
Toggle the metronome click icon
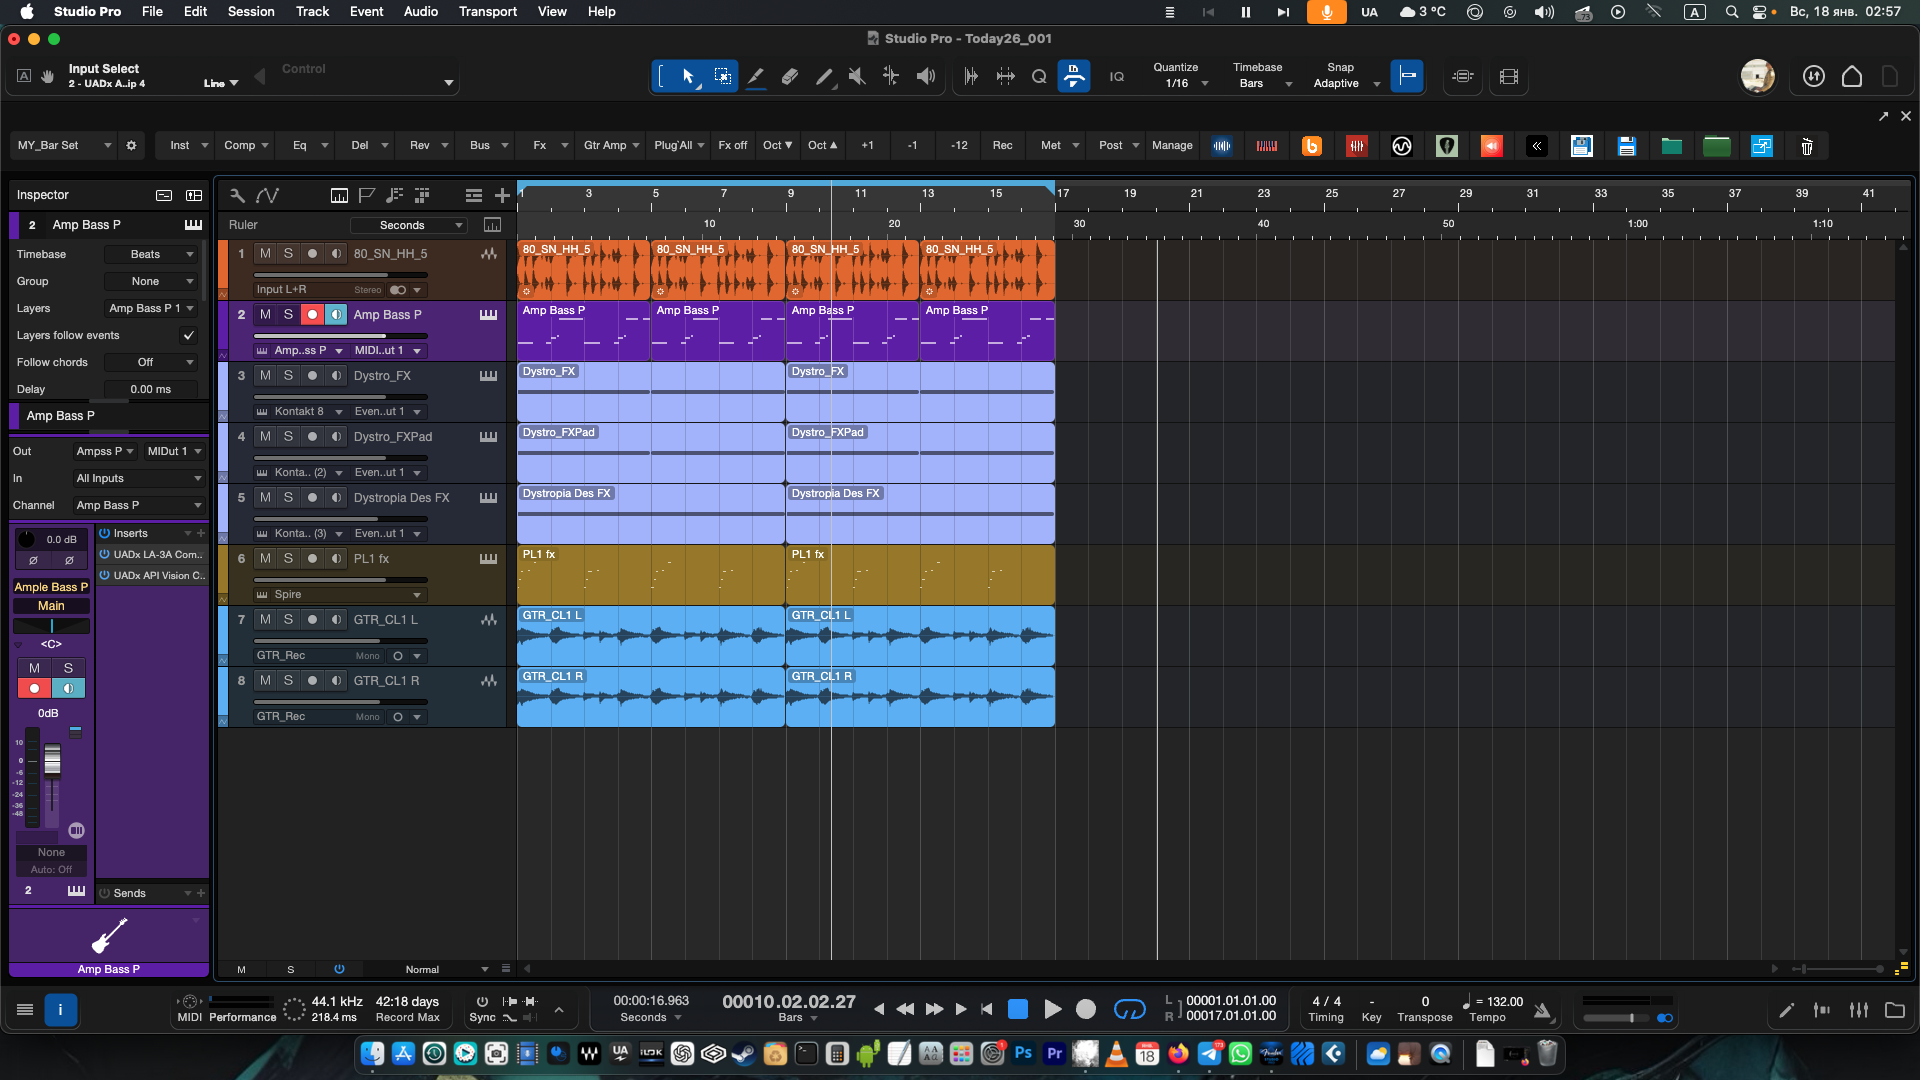[1543, 1010]
